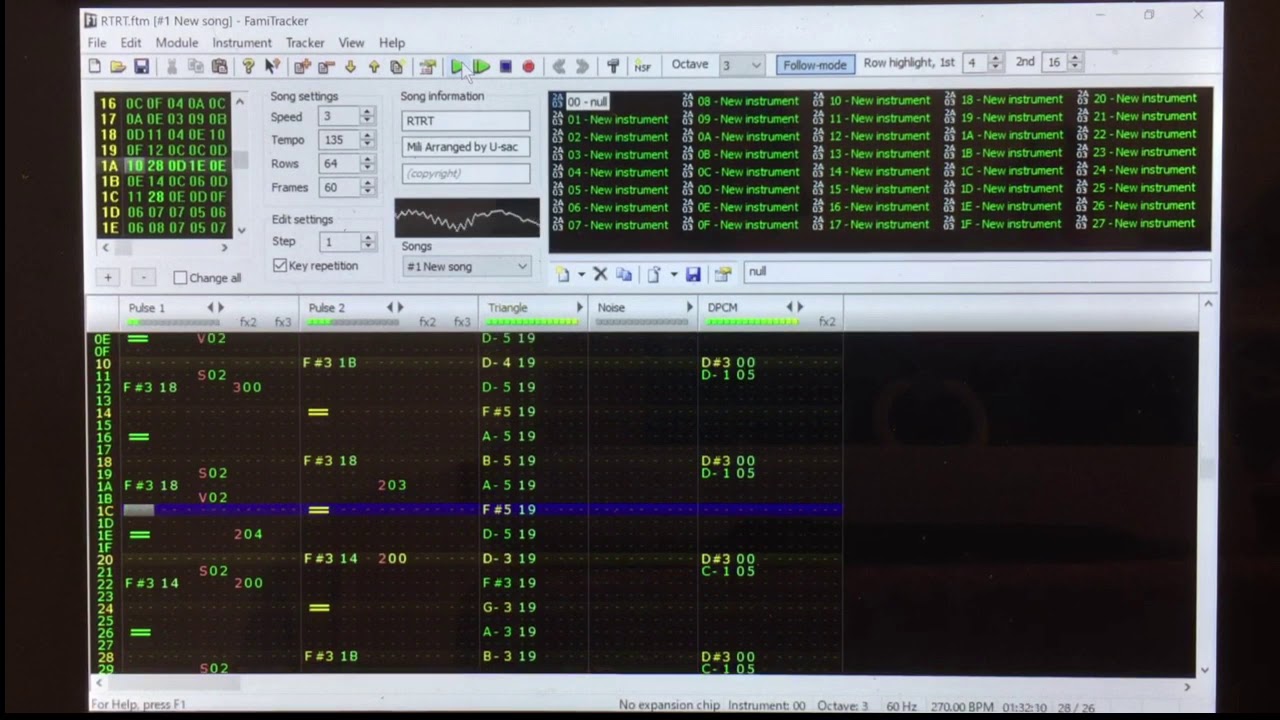Increase the Rows value with the stepper
Image resolution: width=1280 pixels, height=720 pixels.
pos(367,159)
